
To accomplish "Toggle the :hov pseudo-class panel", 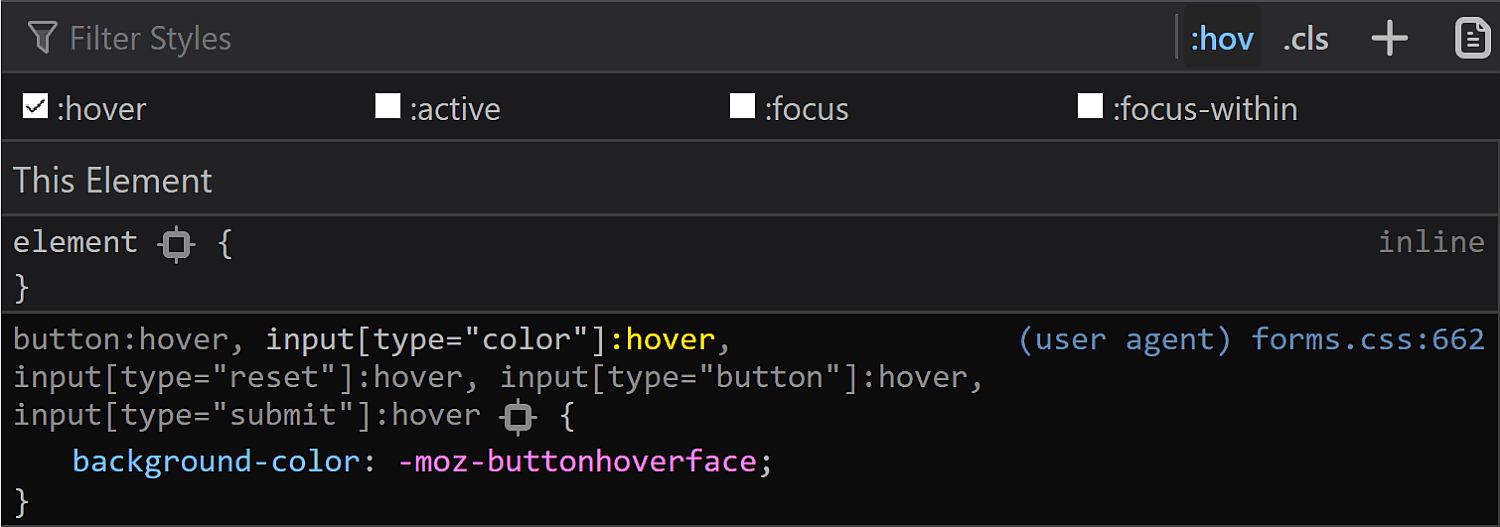I will click(1221, 39).
